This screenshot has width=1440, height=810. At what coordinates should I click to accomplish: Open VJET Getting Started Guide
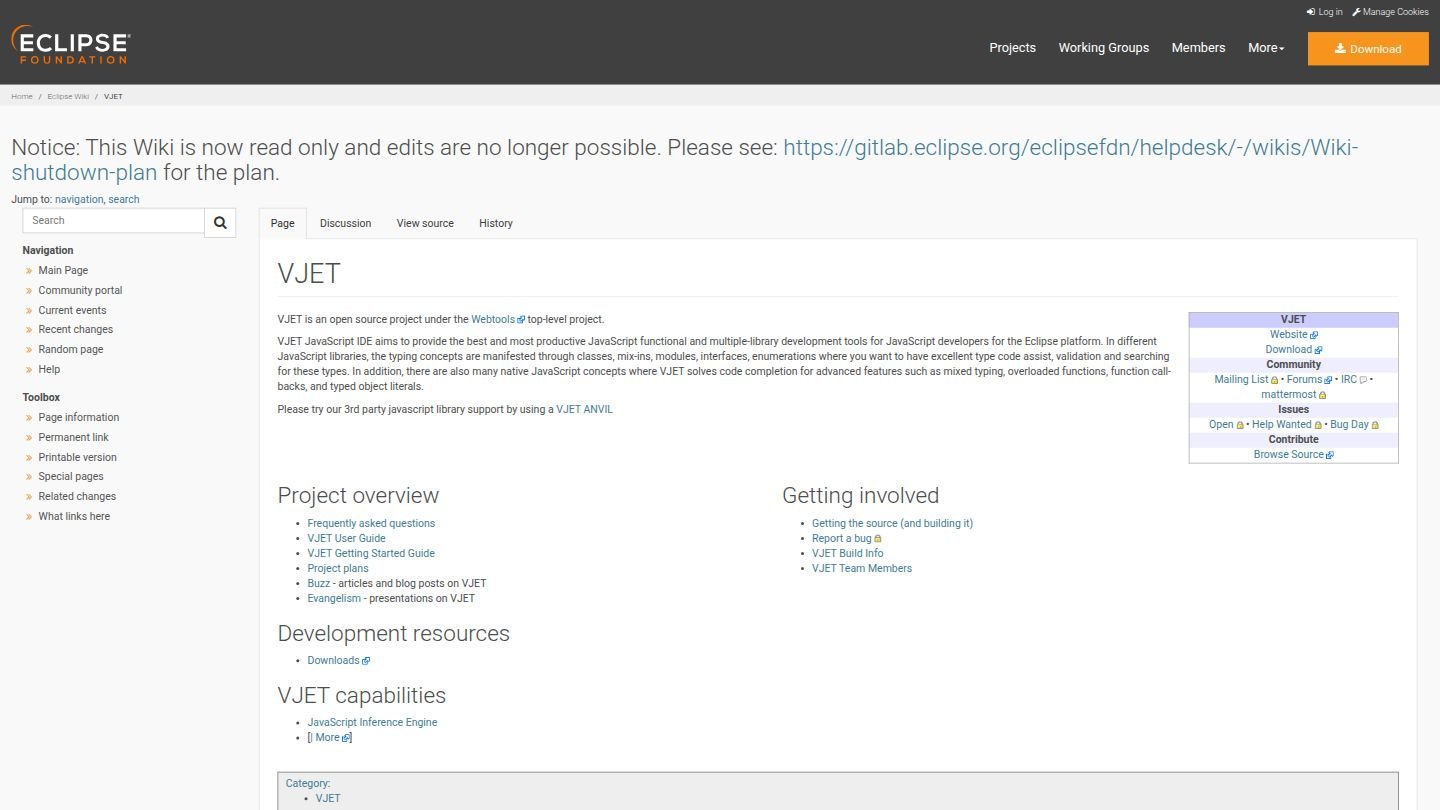(x=371, y=553)
